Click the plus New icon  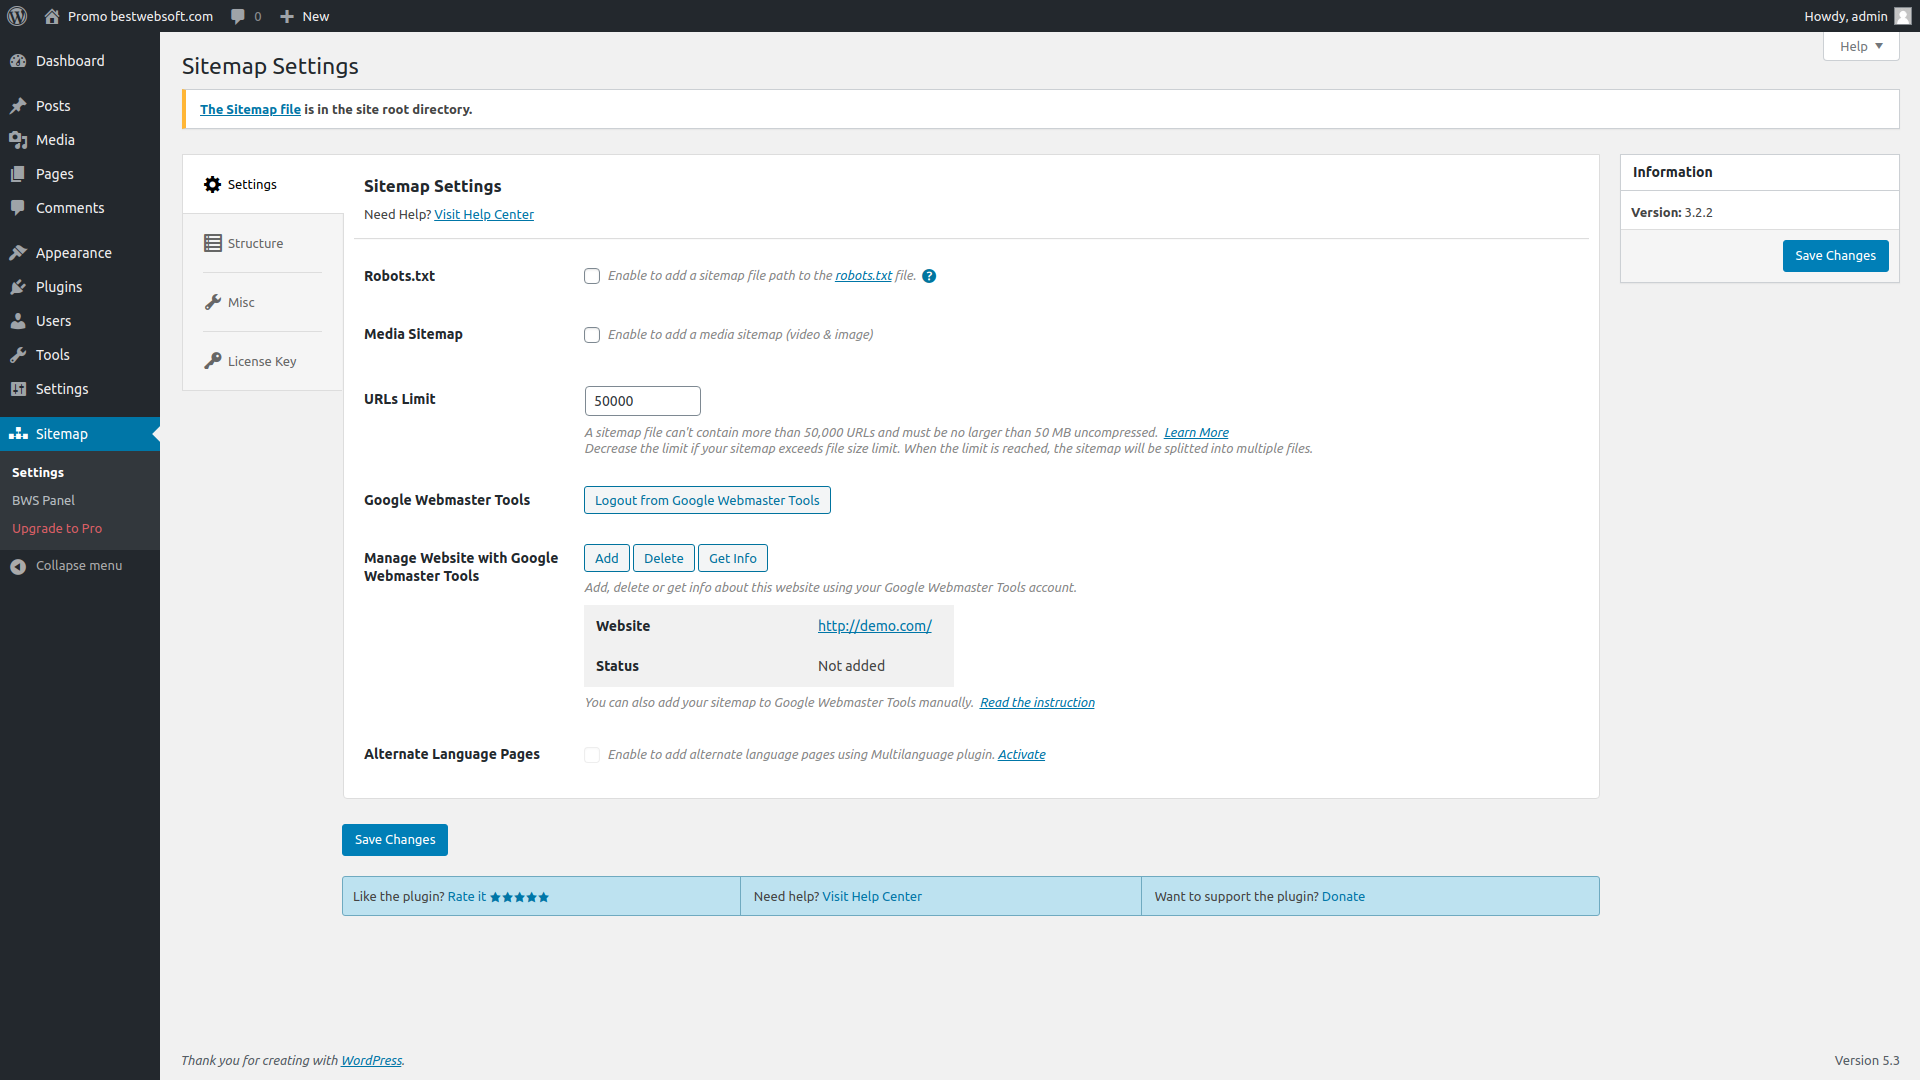[287, 16]
